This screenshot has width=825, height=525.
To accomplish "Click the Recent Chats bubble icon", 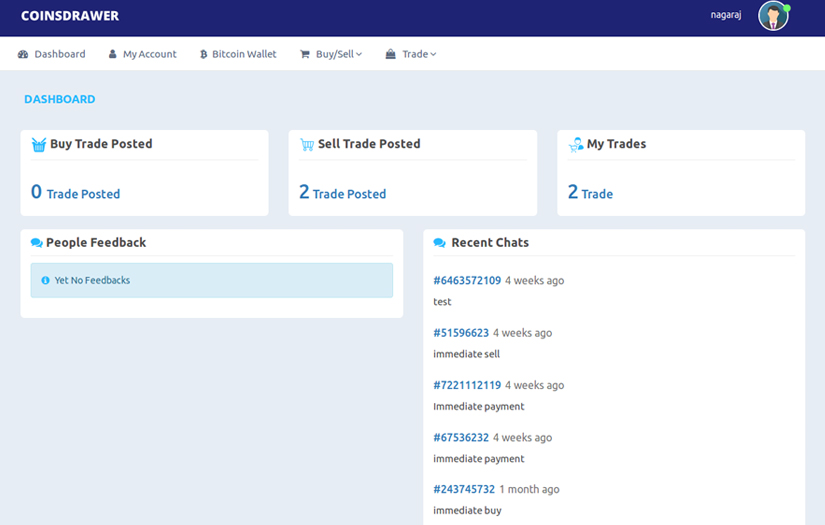I will coord(439,243).
